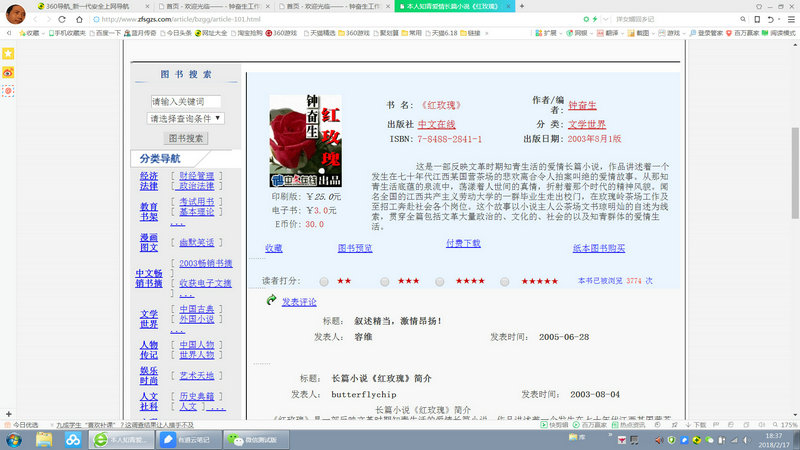Click the 发表评论 link
Image resolution: width=800 pixels, height=450 pixels.
coord(299,302)
